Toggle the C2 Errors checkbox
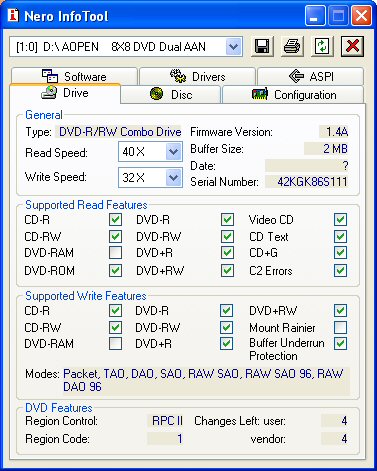 pyautogui.click(x=341, y=270)
